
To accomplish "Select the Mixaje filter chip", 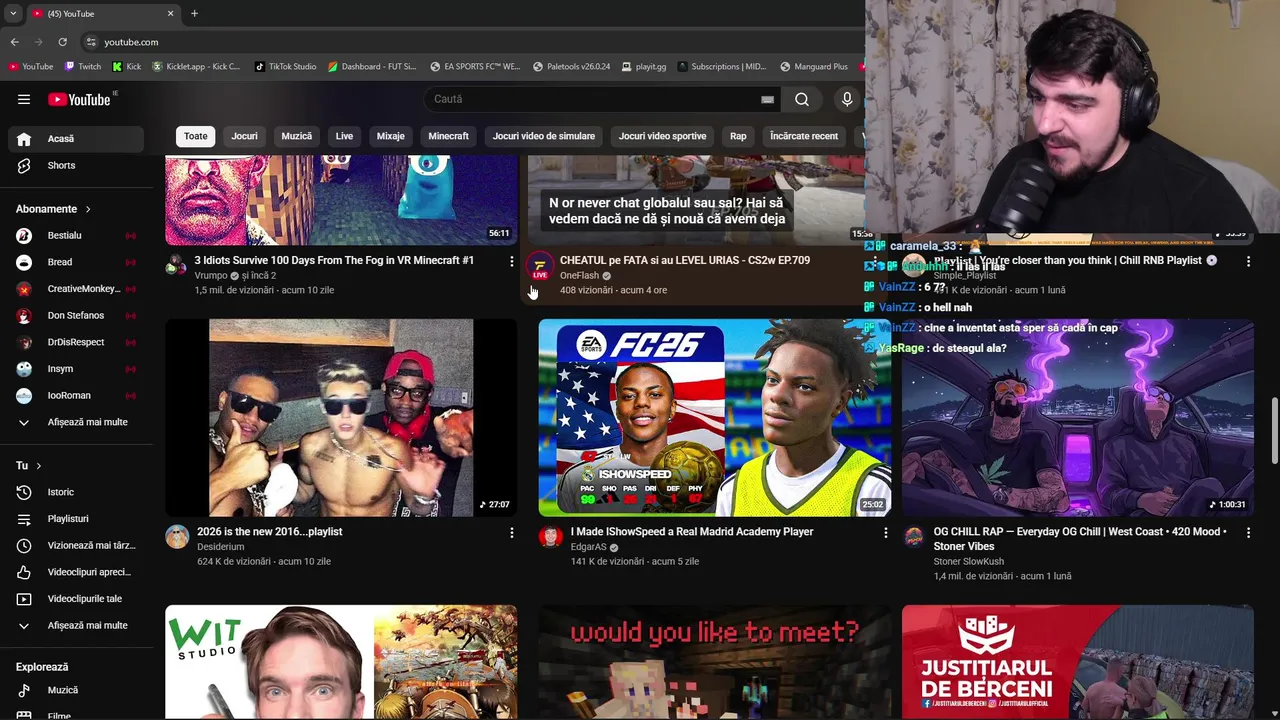I will point(391,136).
